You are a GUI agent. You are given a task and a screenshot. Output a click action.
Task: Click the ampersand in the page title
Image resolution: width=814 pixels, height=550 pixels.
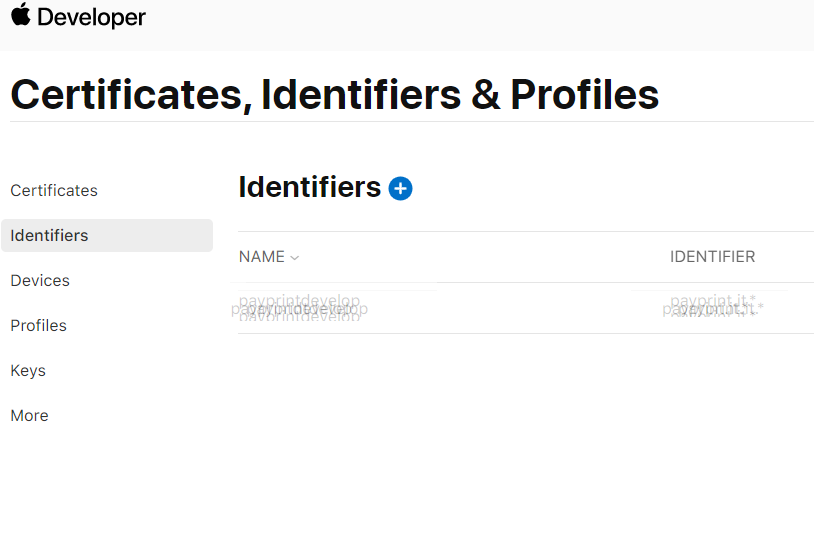[486, 94]
